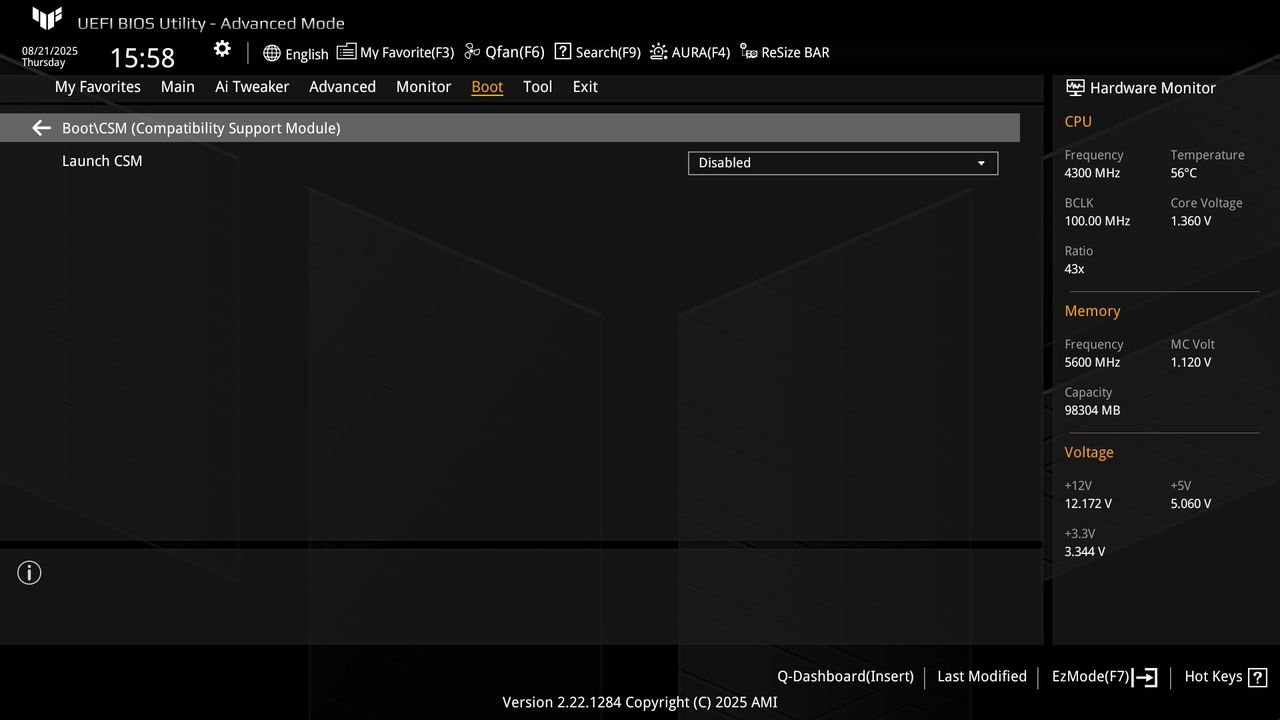This screenshot has width=1280, height=720.
Task: Open Q-Dashboard
Action: click(845, 677)
